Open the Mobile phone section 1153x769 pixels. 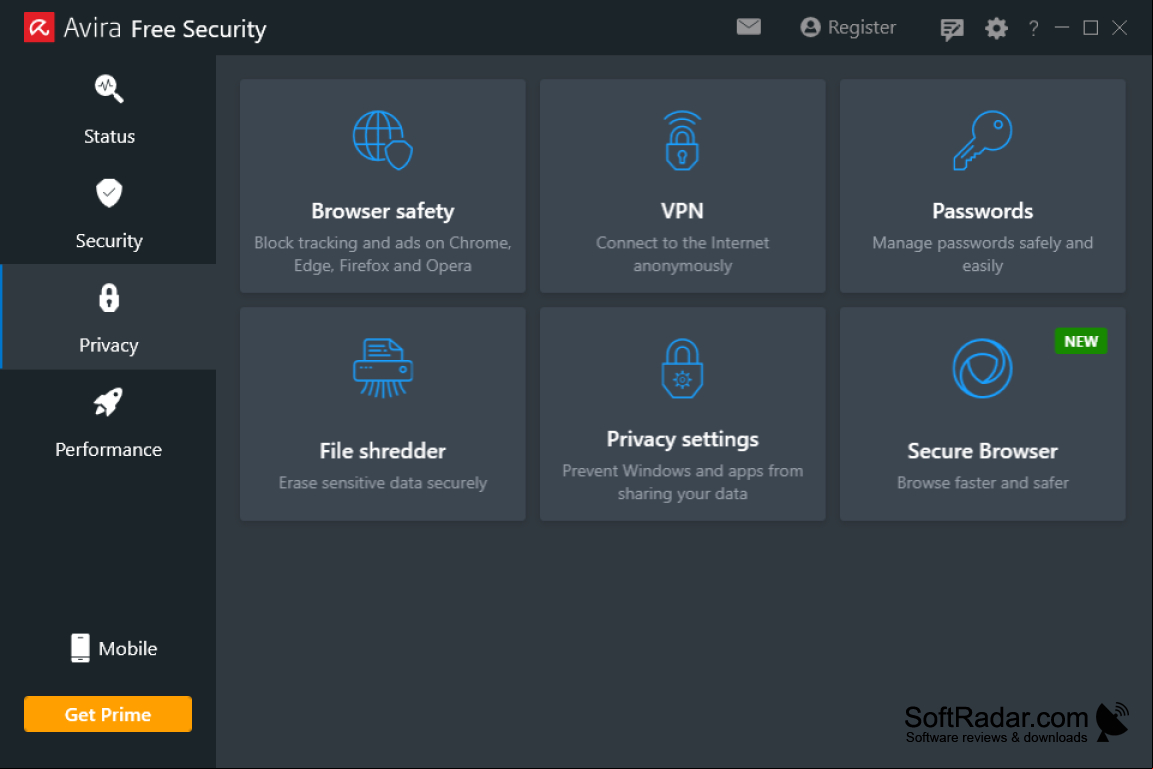(x=113, y=648)
